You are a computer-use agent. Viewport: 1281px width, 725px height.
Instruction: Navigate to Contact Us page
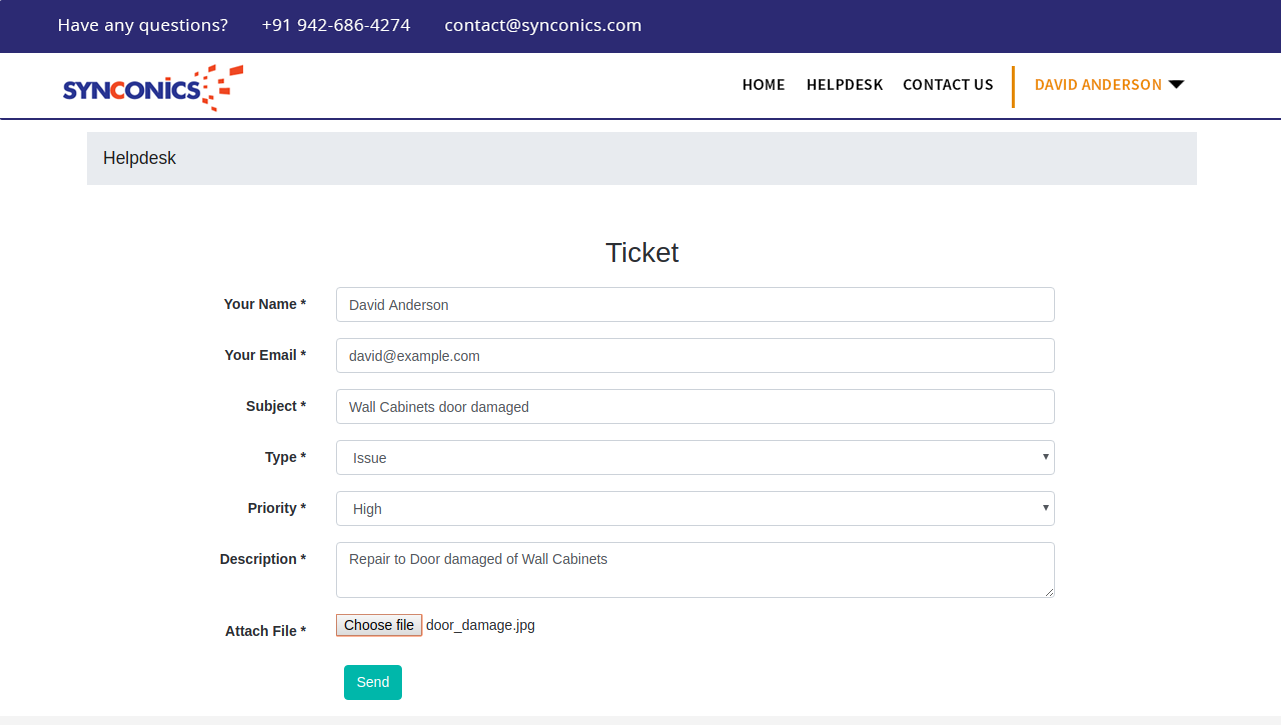(x=947, y=85)
